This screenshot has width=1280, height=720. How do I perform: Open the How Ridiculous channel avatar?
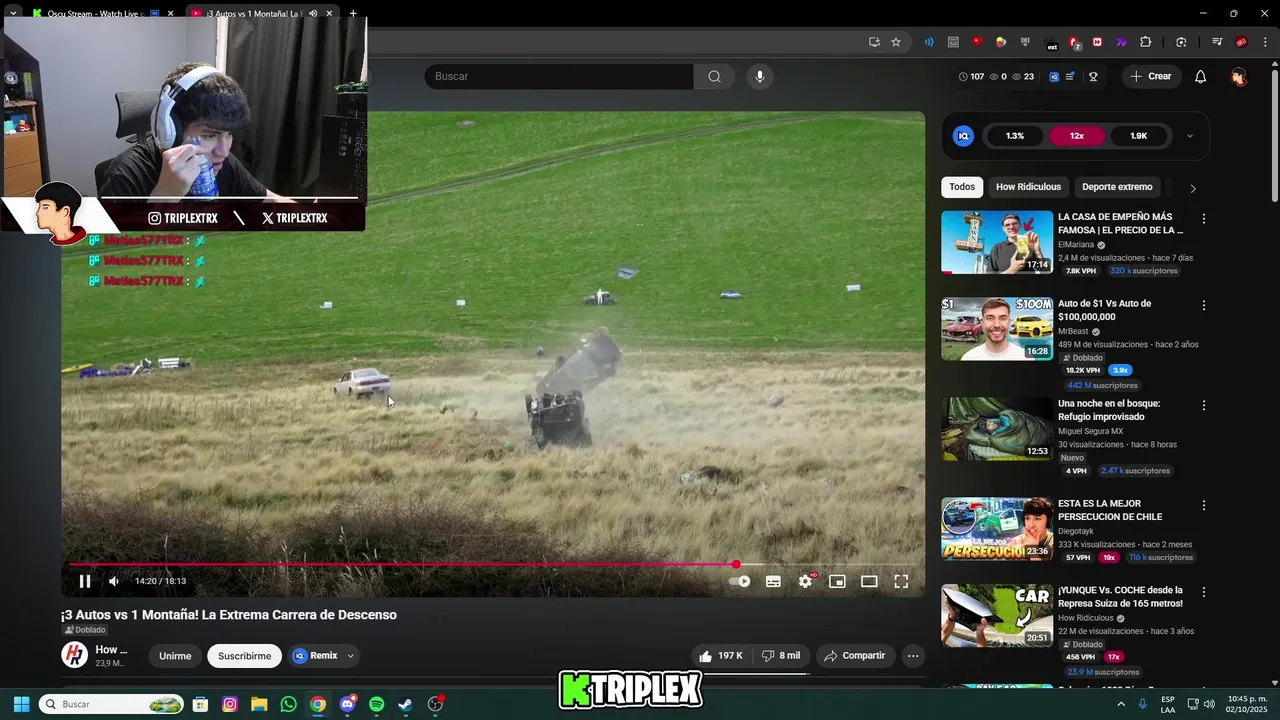click(x=74, y=655)
